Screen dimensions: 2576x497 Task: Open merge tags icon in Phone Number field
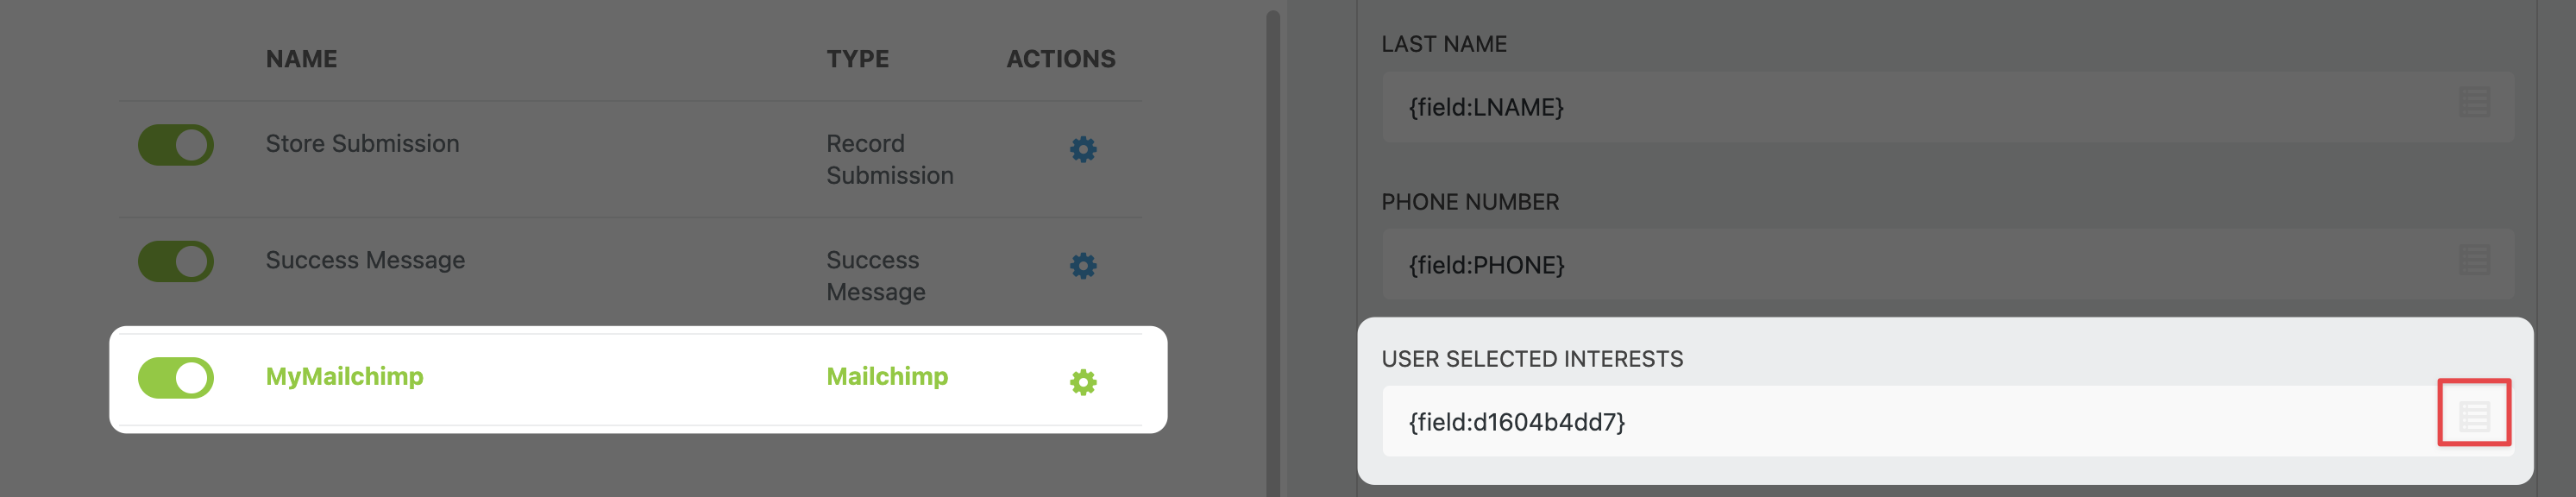[2474, 261]
